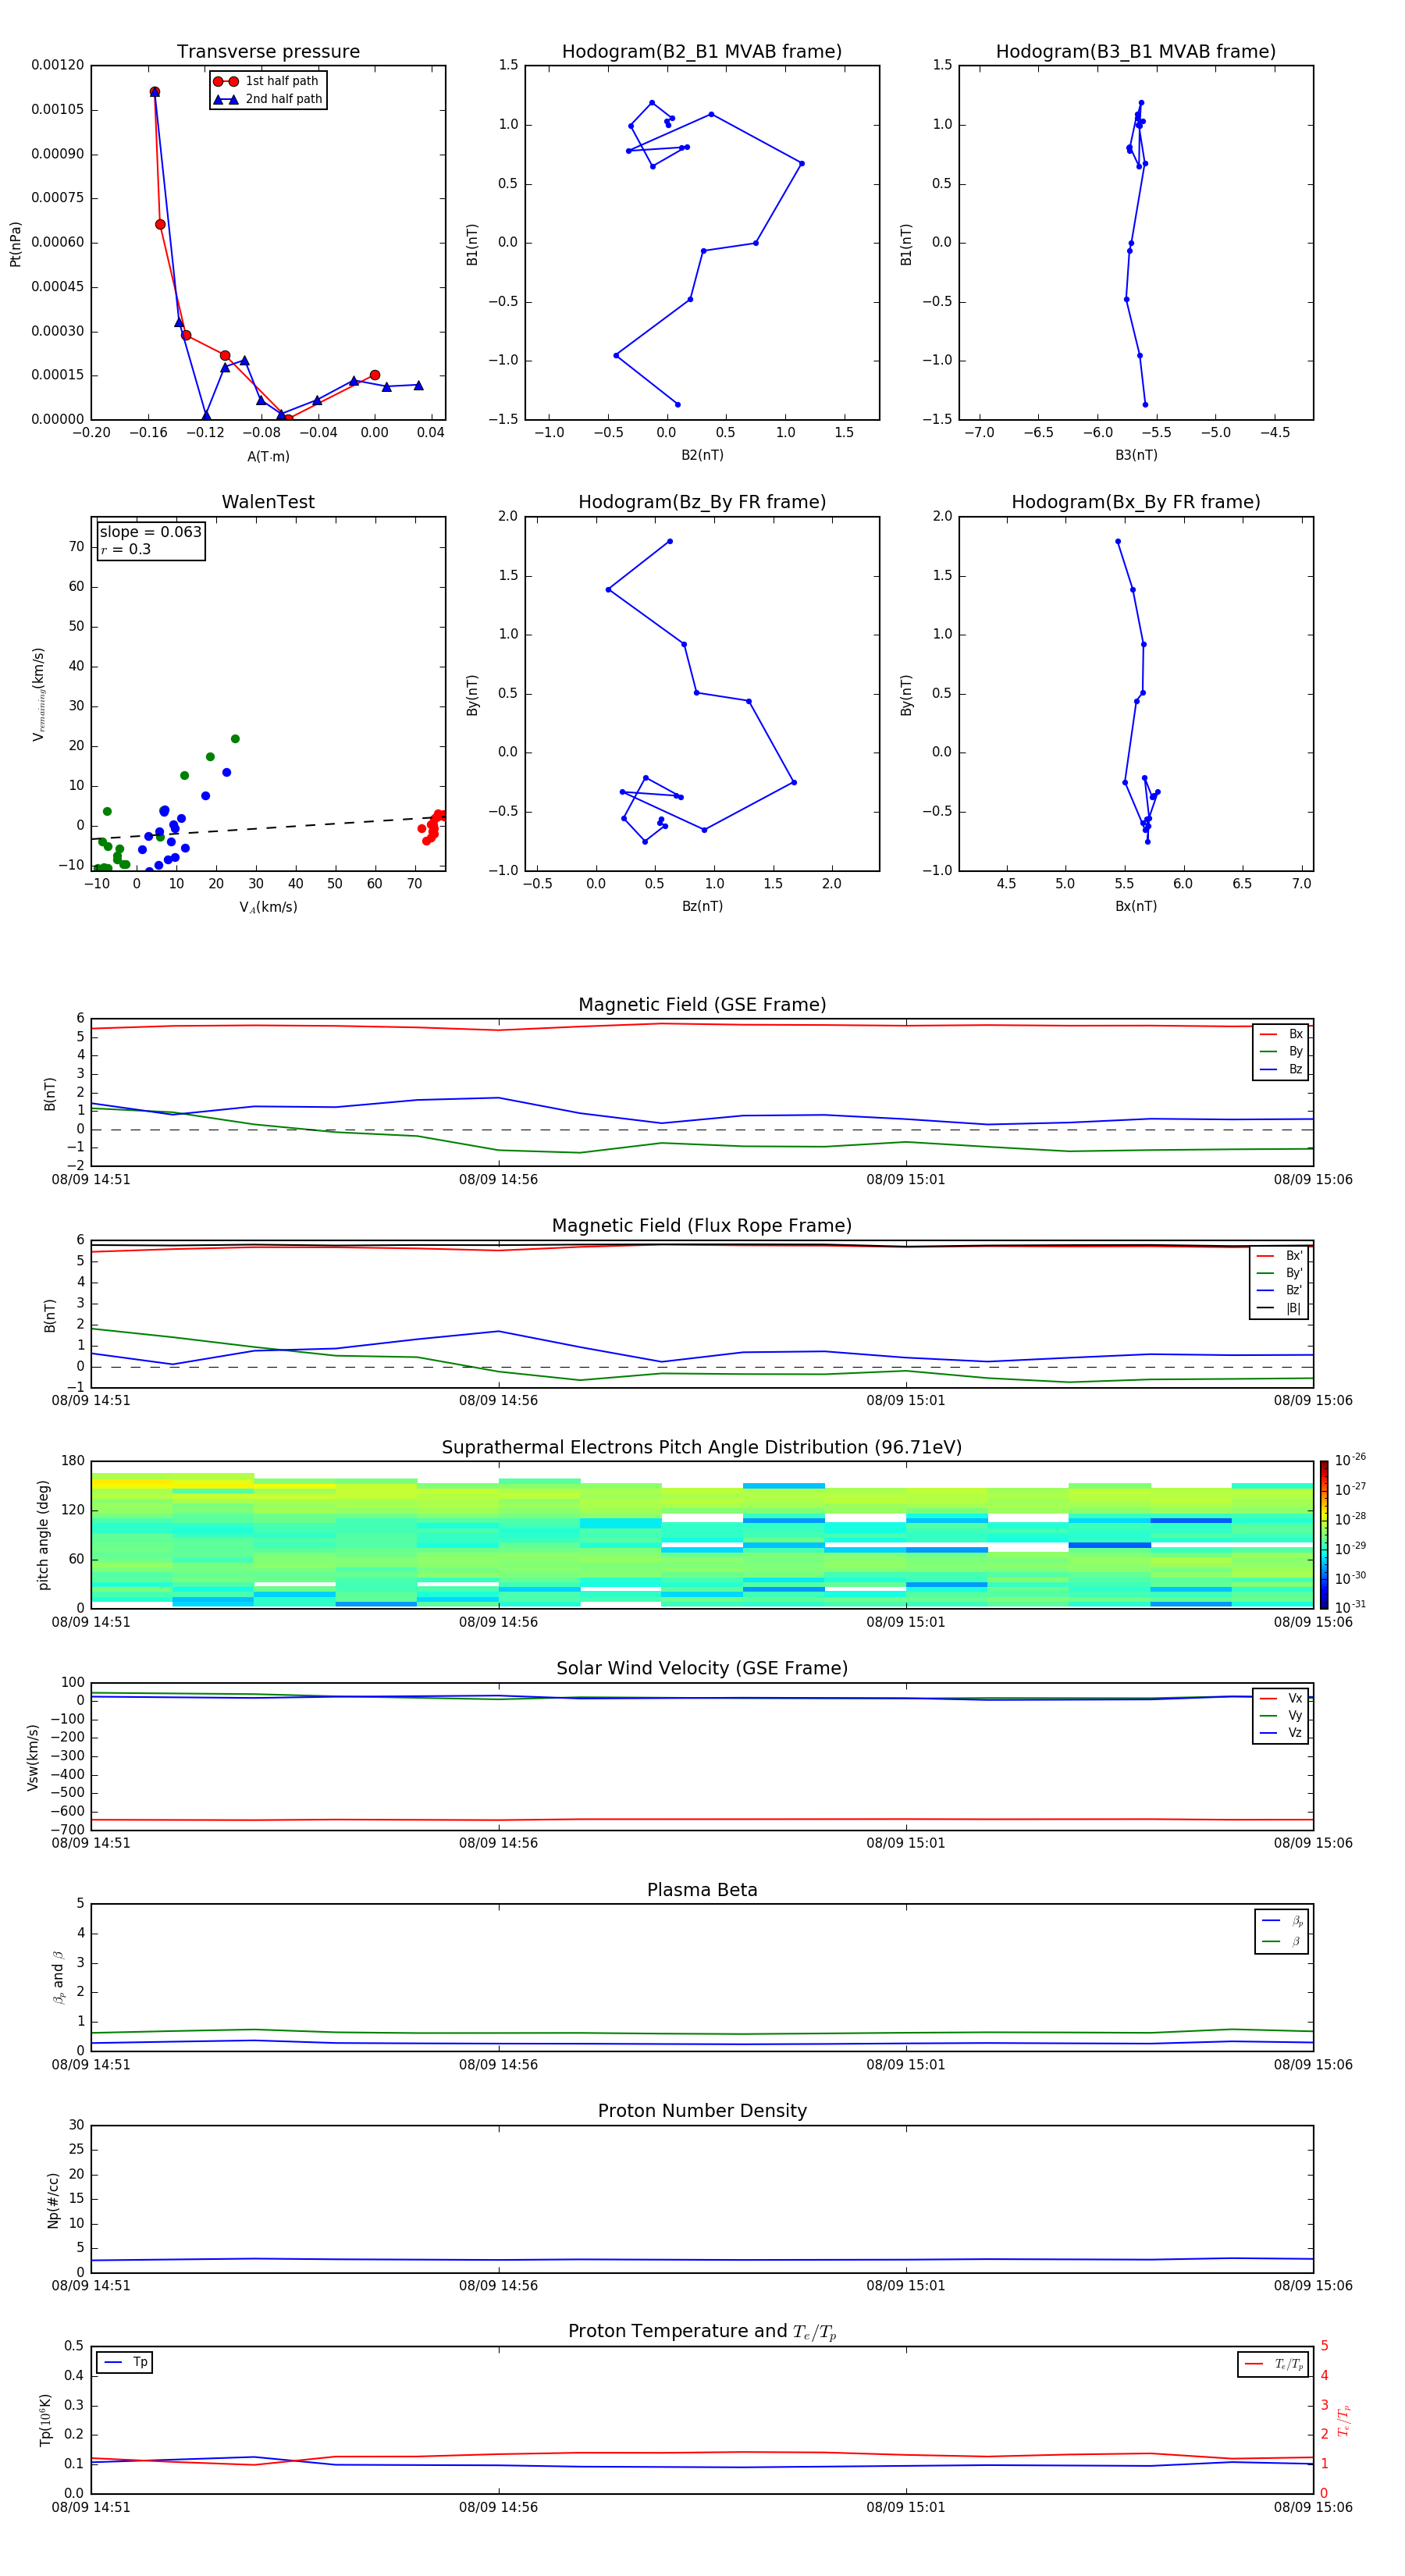Click the Bx' legend entry, Flux Rope panel

point(1280,1256)
